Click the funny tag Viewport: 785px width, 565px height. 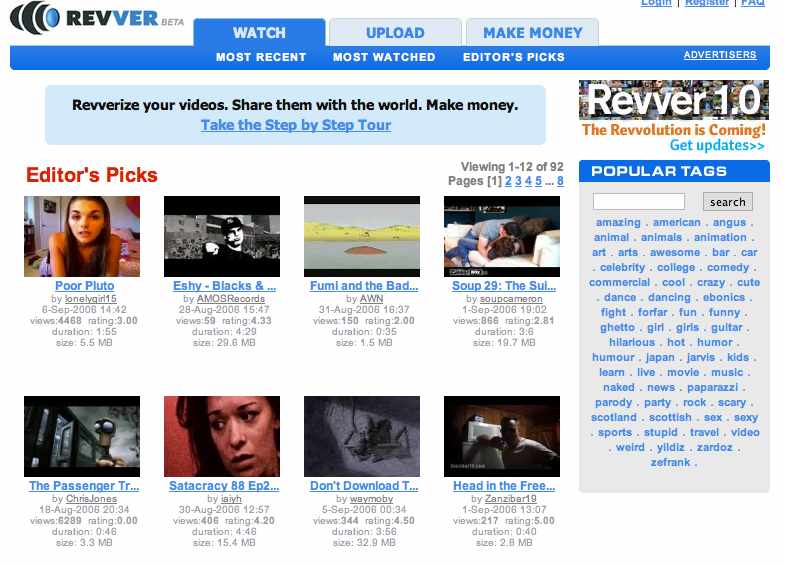[724, 312]
